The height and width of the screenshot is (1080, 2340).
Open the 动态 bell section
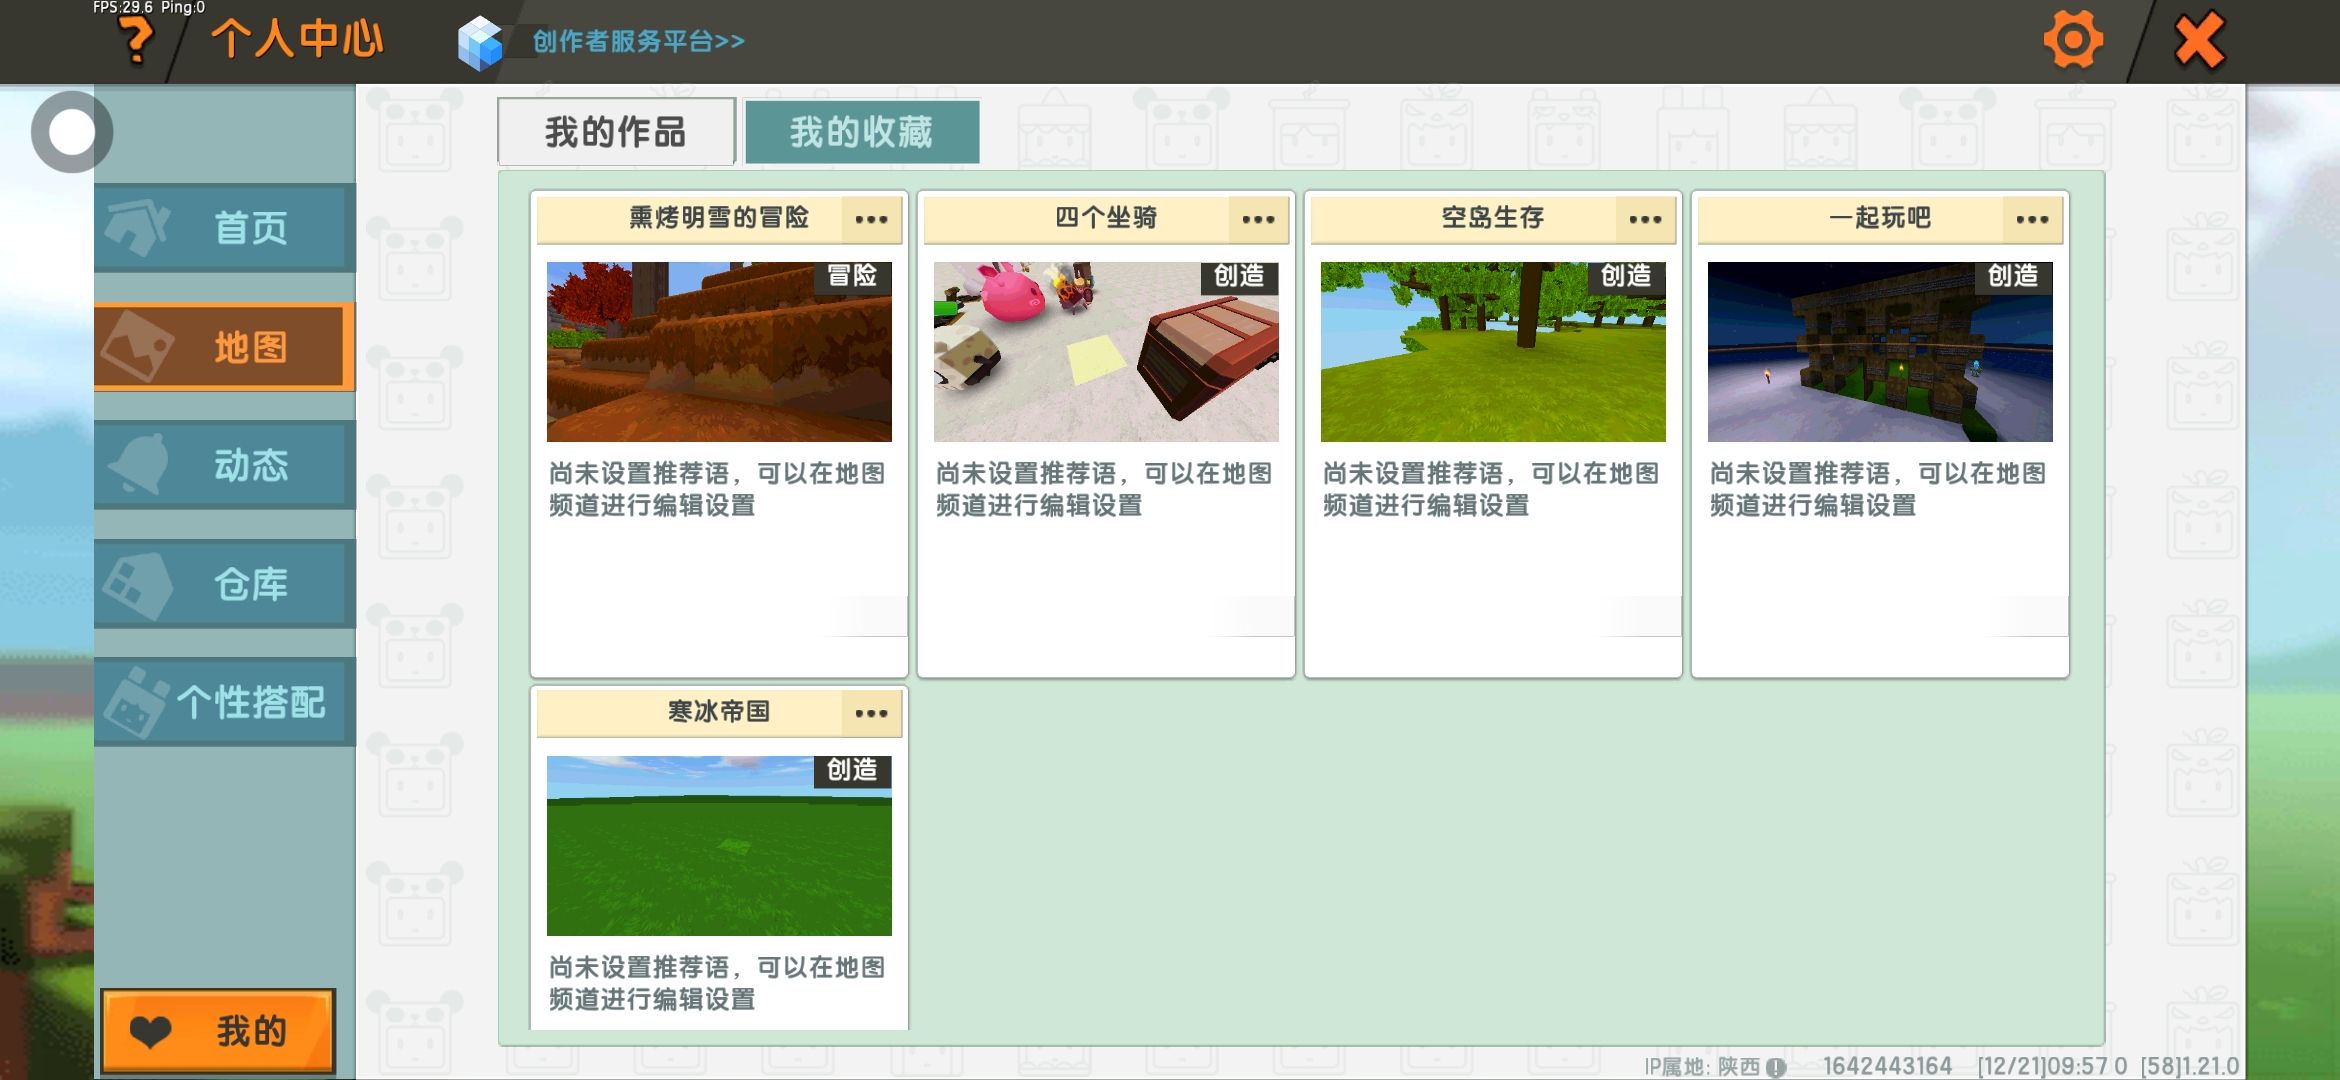[x=225, y=465]
